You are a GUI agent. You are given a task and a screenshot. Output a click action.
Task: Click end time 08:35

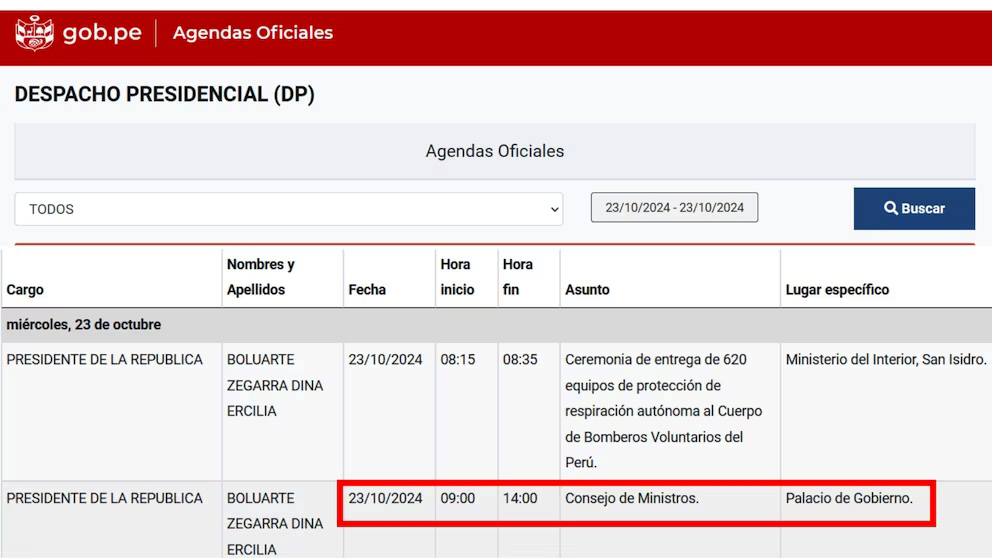point(520,359)
